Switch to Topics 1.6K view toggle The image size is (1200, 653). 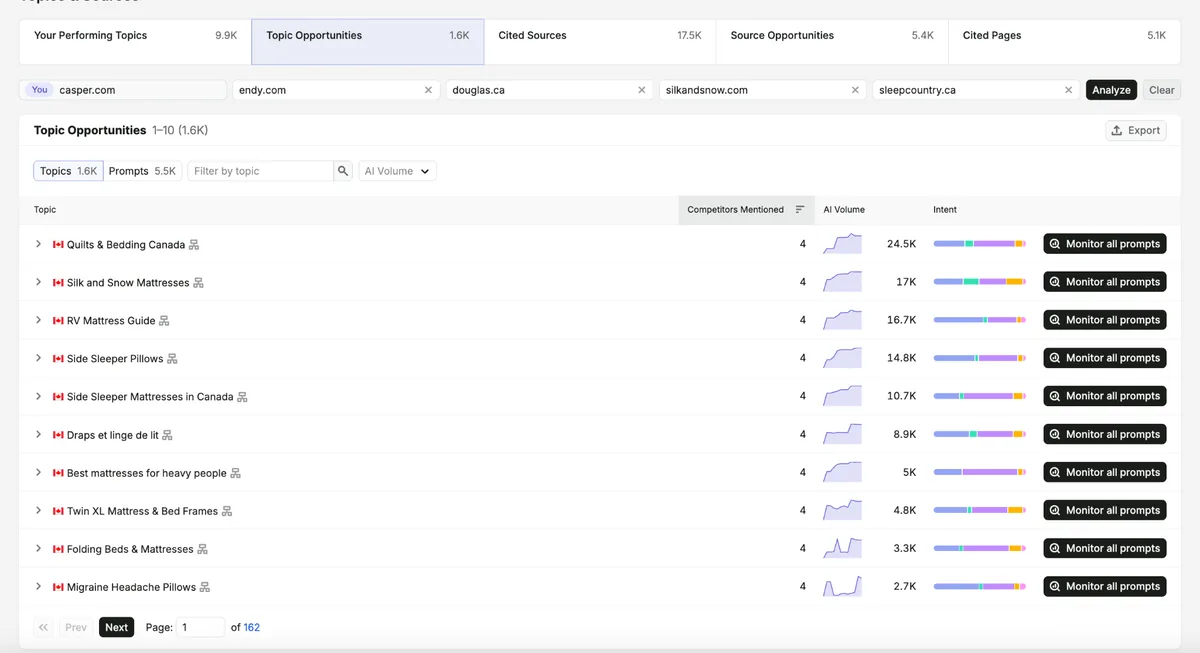[68, 171]
